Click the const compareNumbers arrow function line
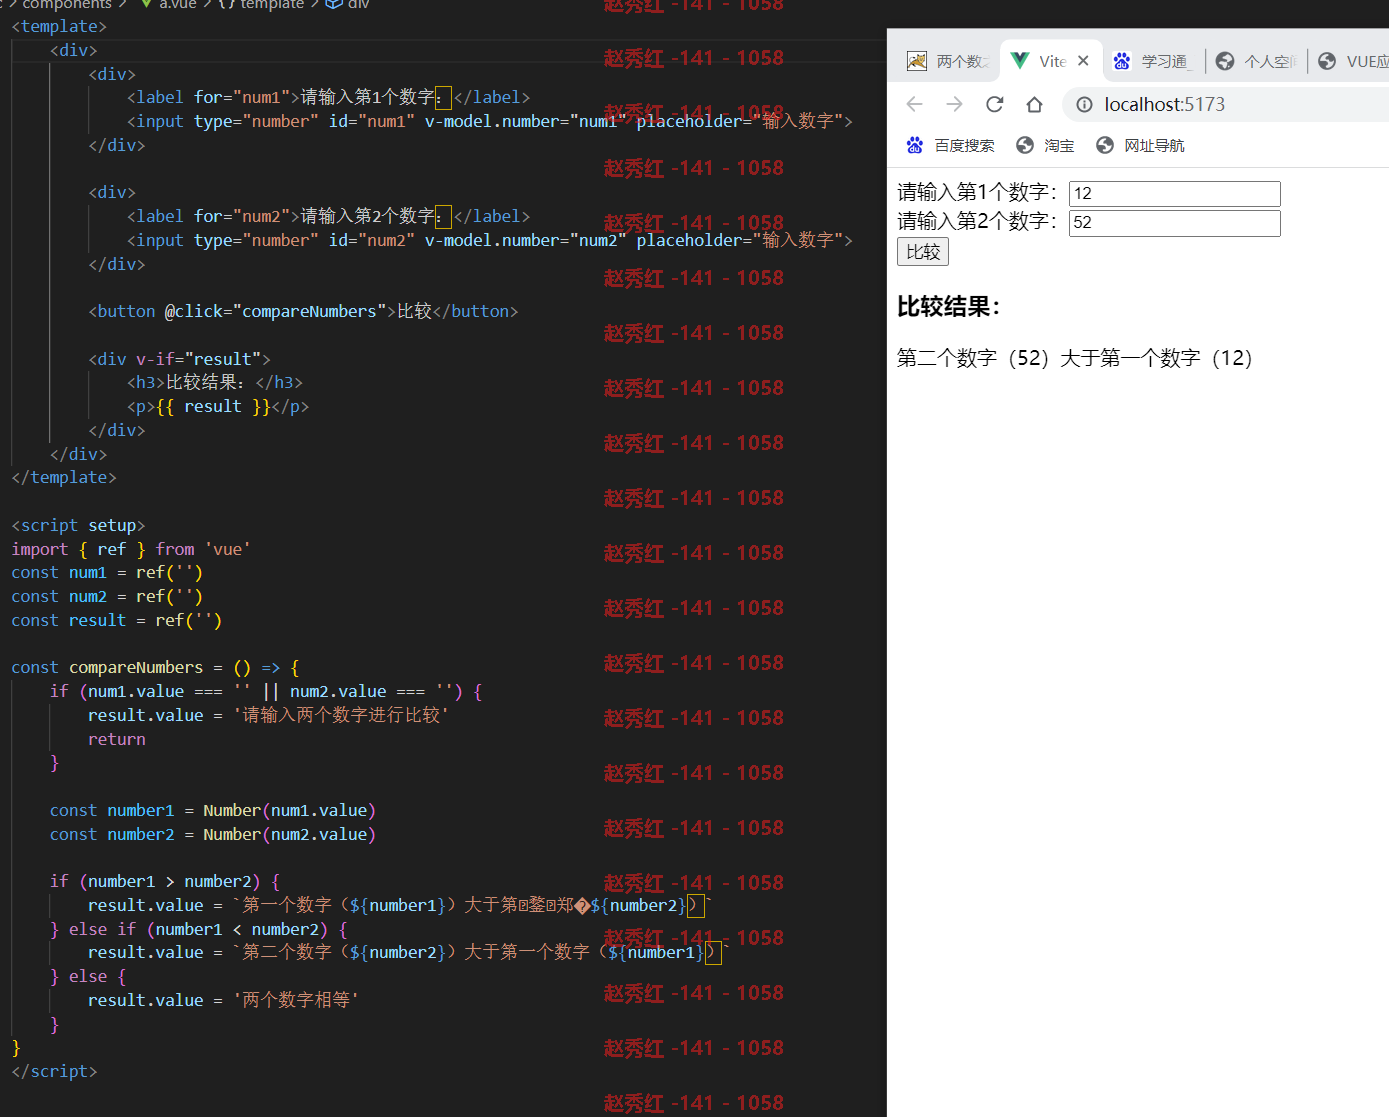This screenshot has width=1389, height=1117. point(155,667)
